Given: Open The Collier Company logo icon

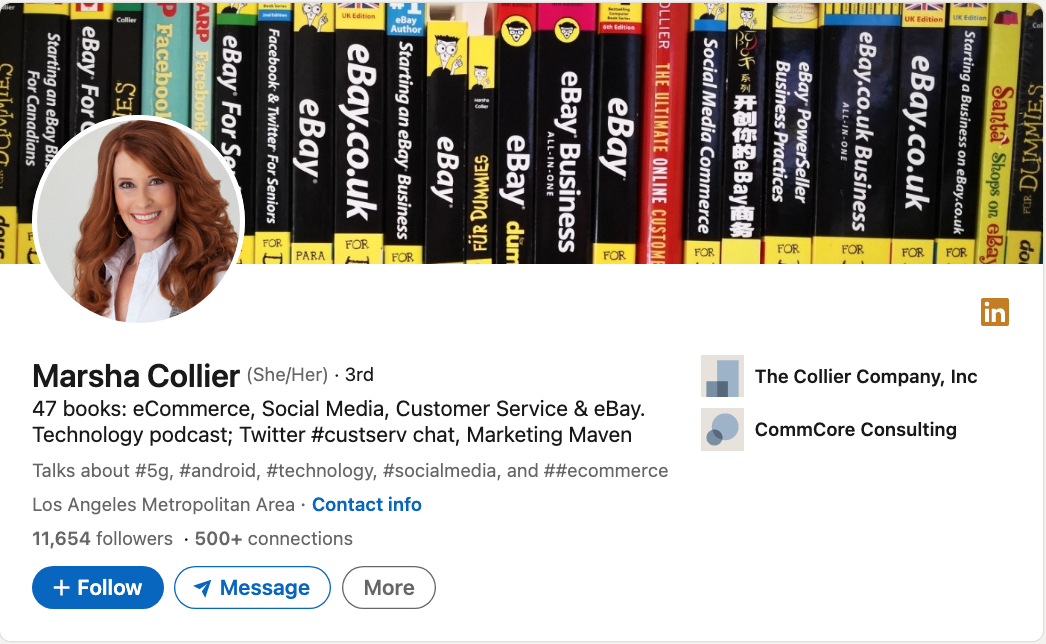Looking at the screenshot, I should tap(722, 376).
